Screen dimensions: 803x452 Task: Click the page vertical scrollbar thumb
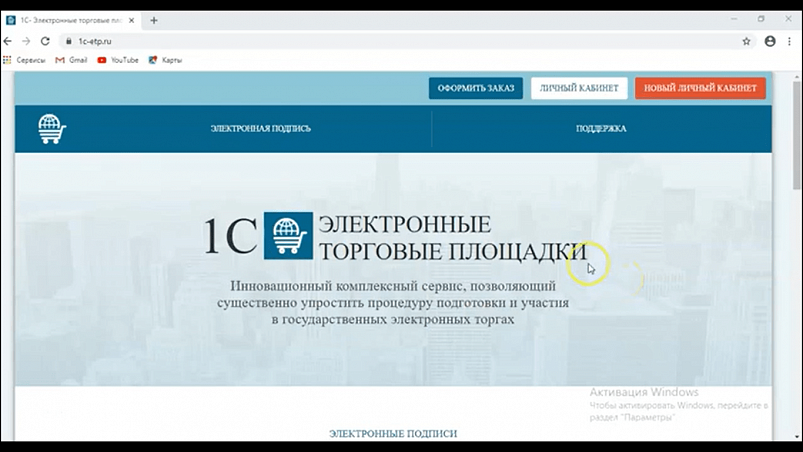point(797,135)
